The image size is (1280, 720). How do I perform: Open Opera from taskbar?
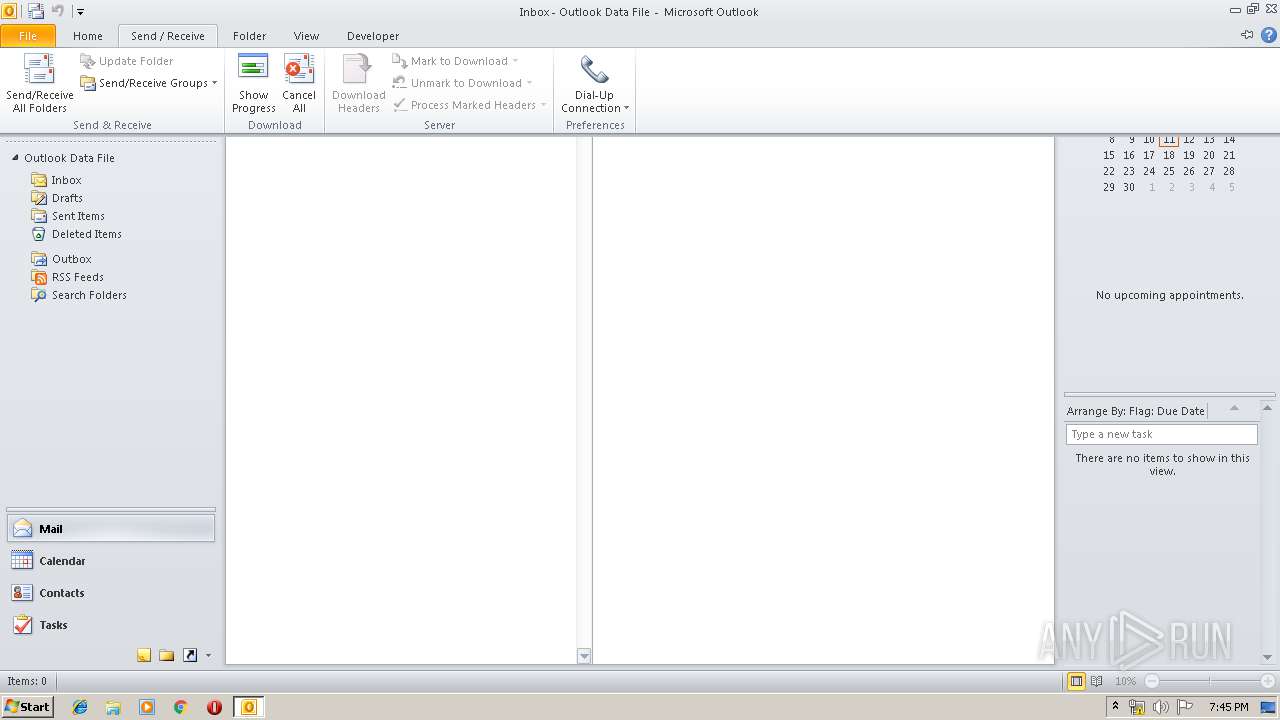click(x=214, y=707)
